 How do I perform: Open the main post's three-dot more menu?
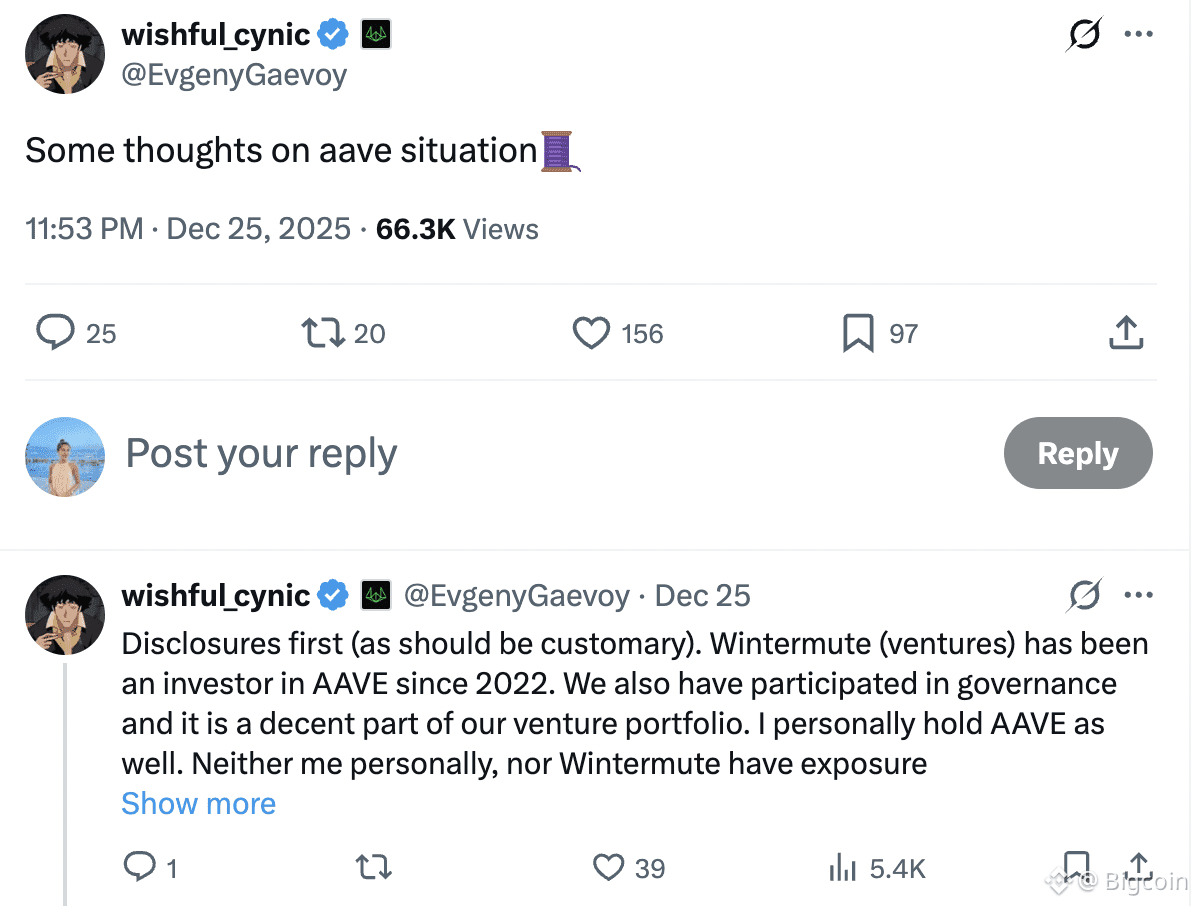(1139, 35)
